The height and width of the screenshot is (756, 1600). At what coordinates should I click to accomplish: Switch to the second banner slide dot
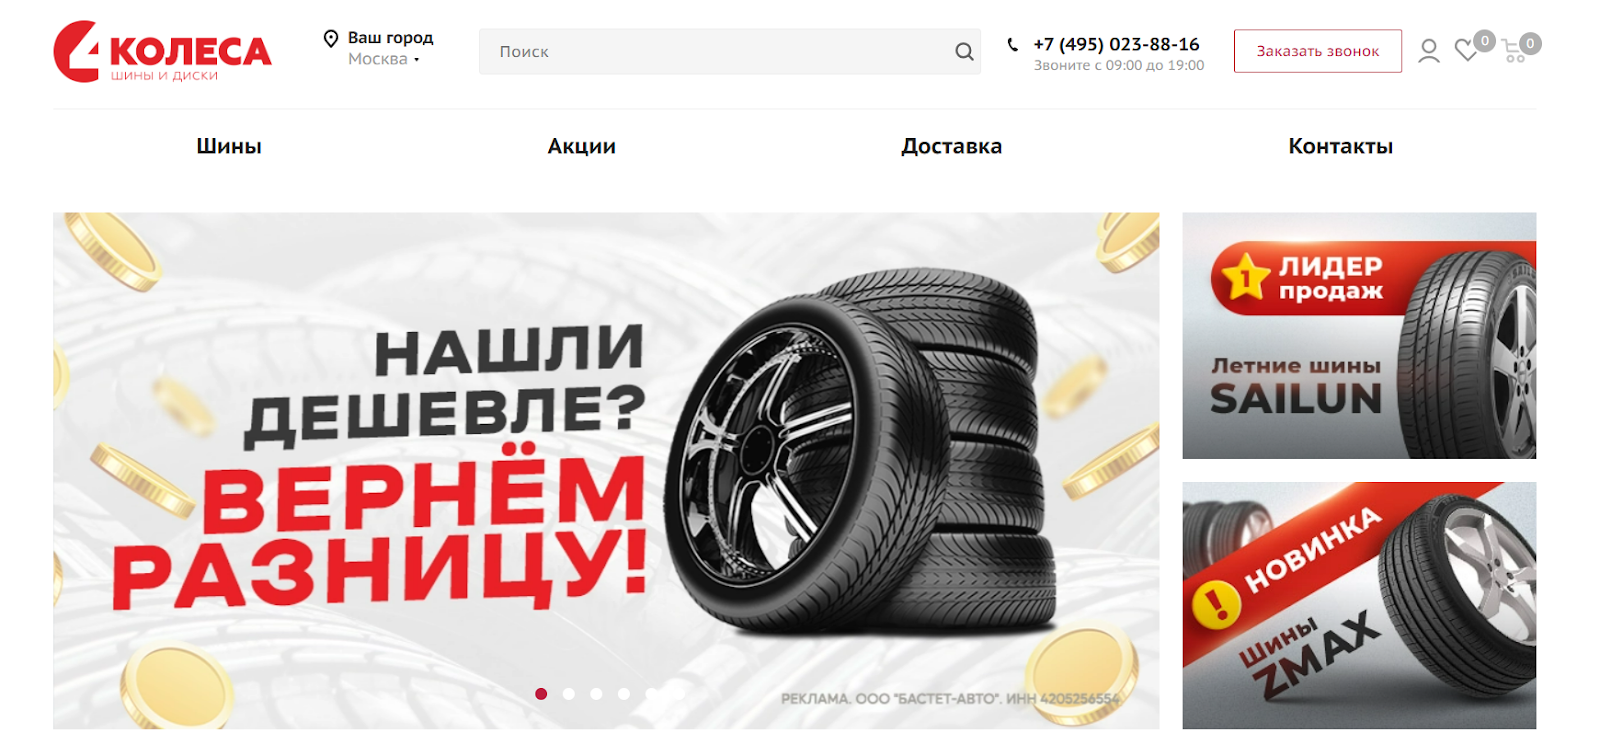569,694
